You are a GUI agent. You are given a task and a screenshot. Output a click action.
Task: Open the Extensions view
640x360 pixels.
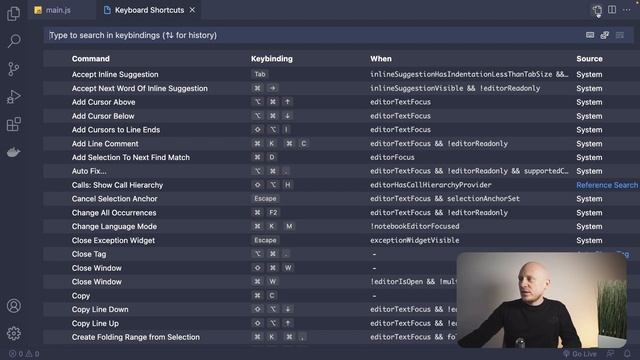[x=13, y=124]
